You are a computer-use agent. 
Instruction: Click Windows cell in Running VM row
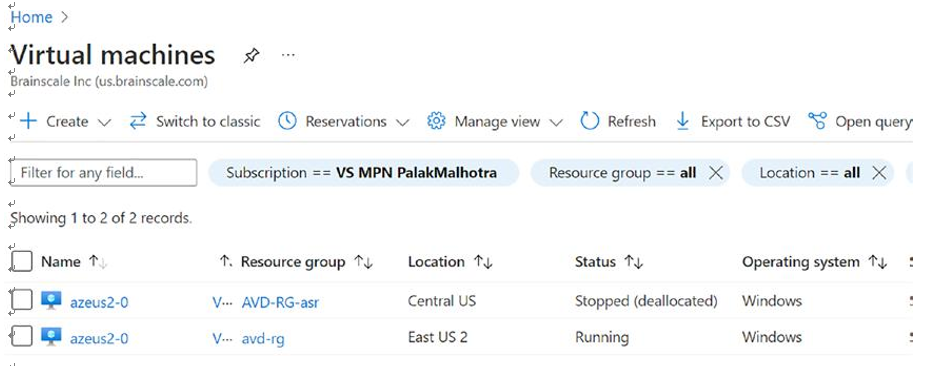point(772,337)
